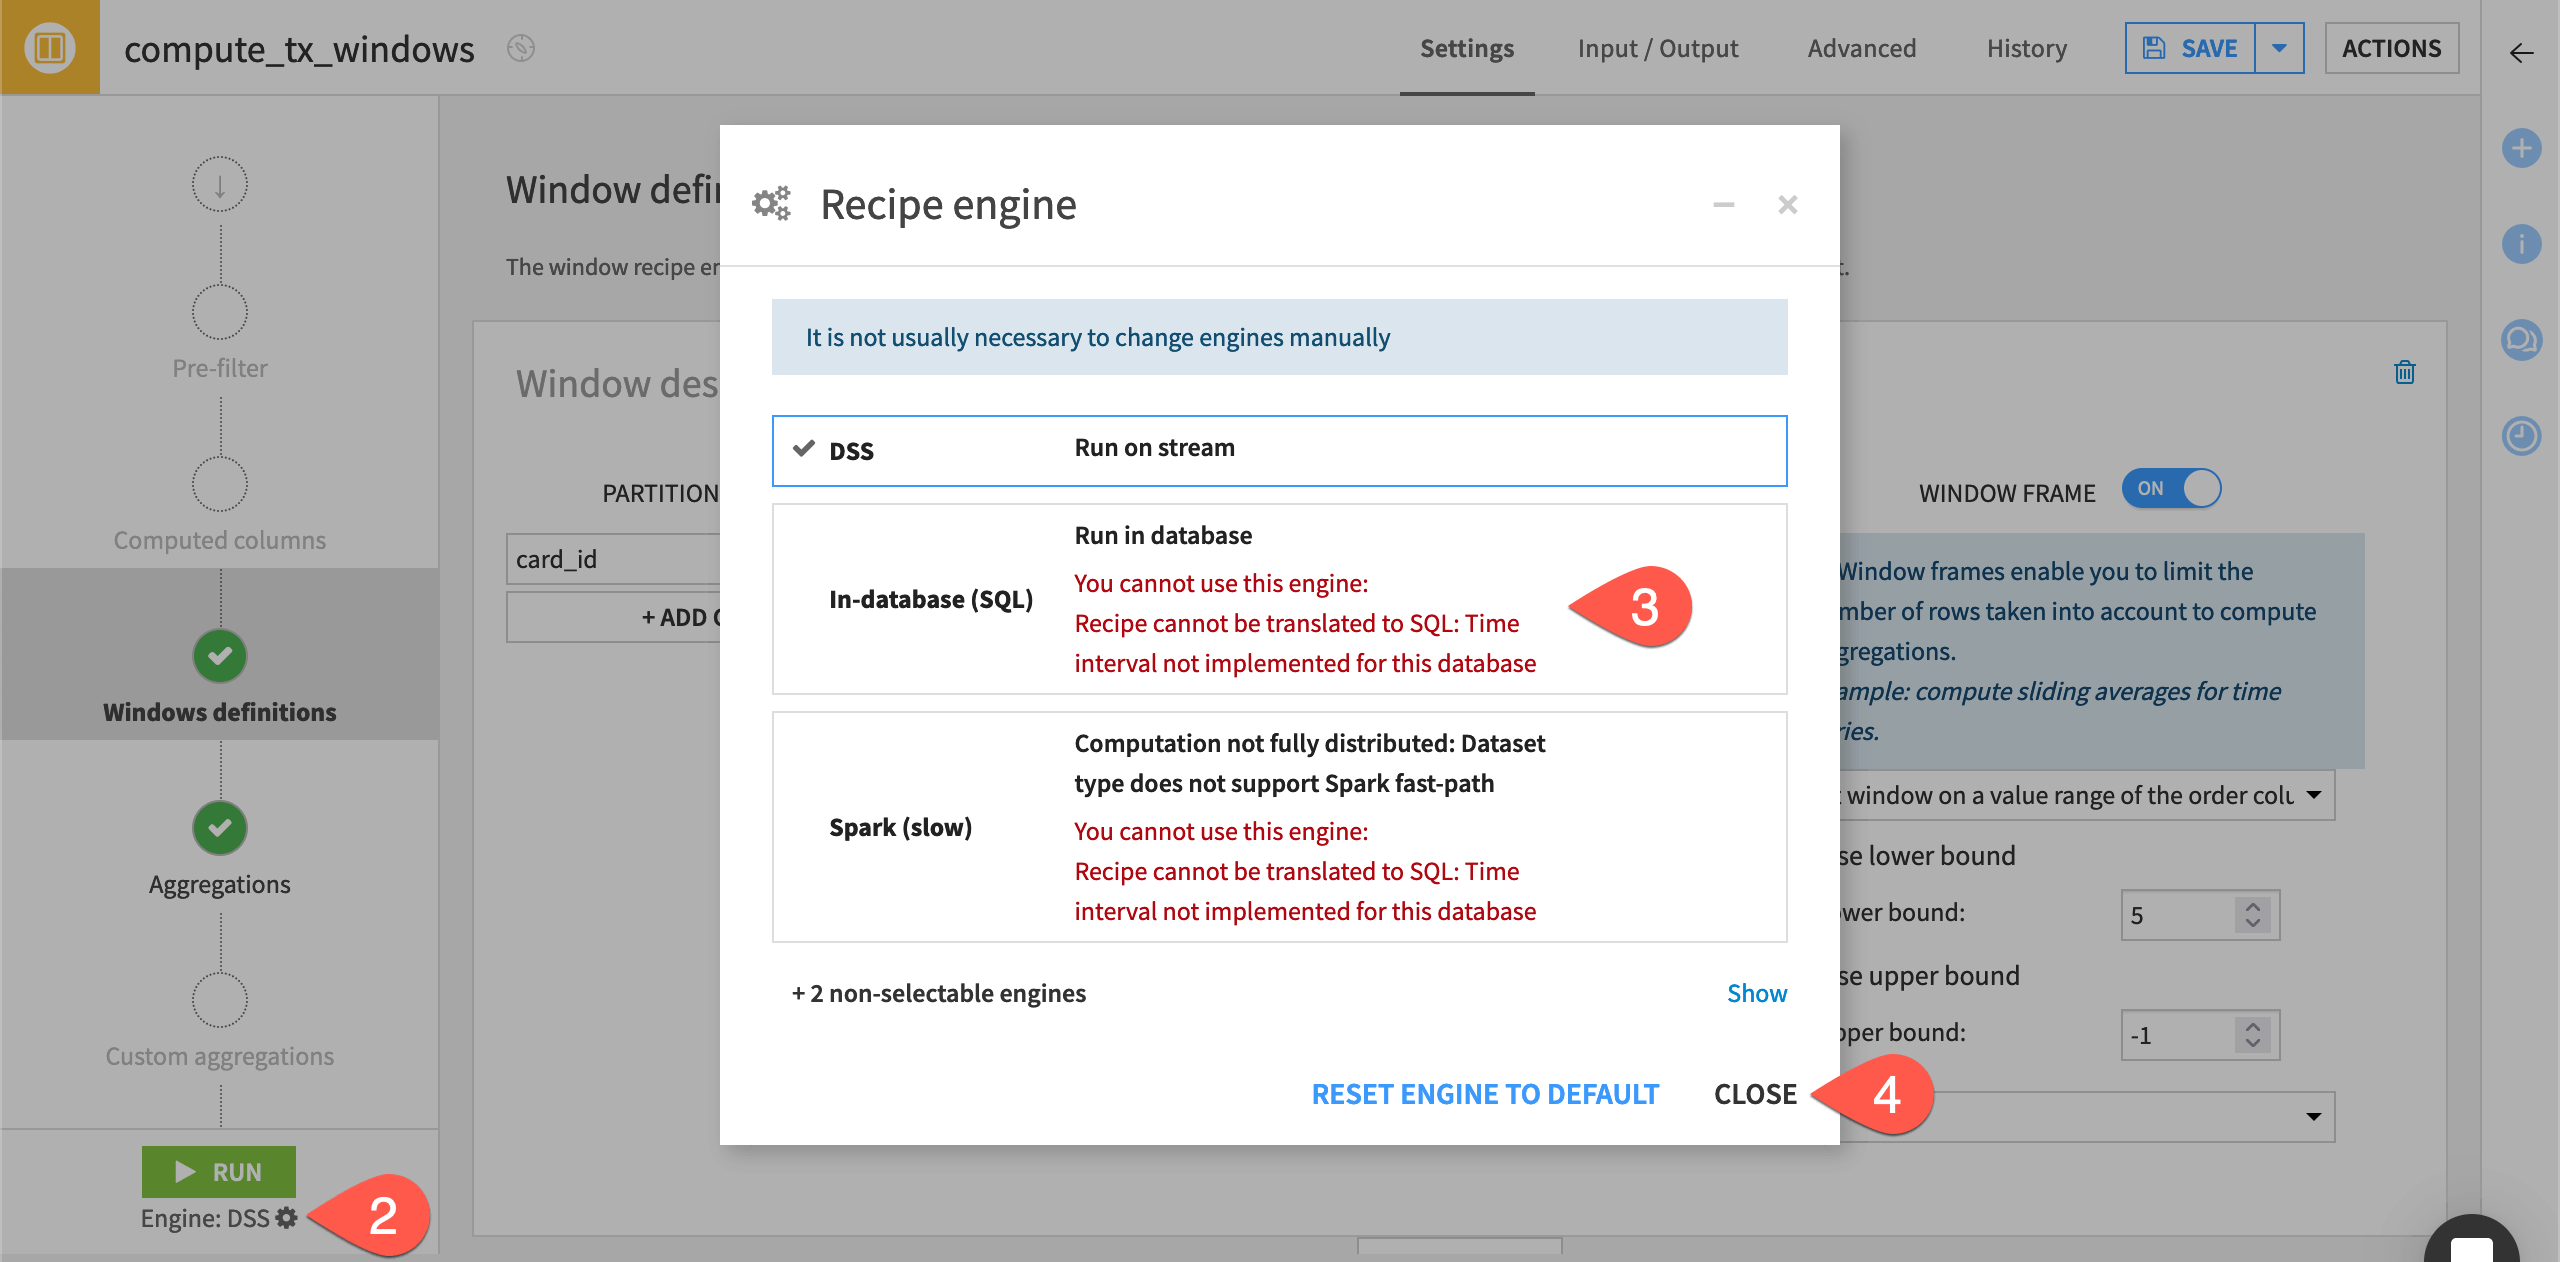2560x1262 pixels.
Task: Go to the Custom aggregations step
Action: (220, 1022)
